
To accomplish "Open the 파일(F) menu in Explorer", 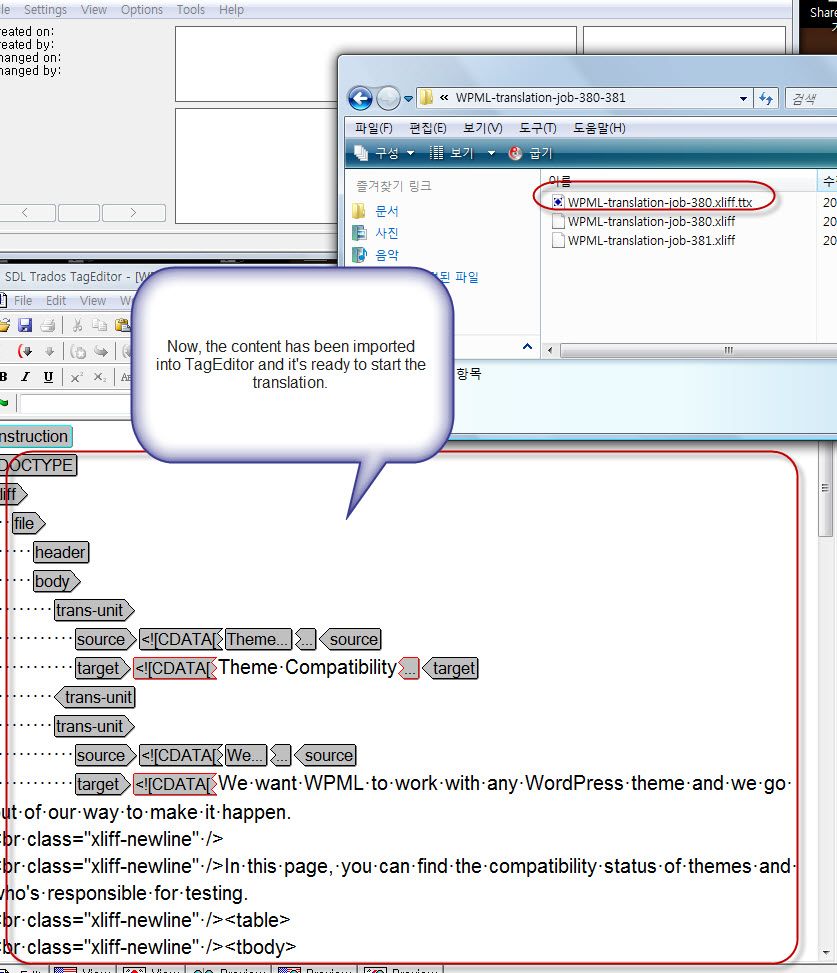I will [374, 128].
